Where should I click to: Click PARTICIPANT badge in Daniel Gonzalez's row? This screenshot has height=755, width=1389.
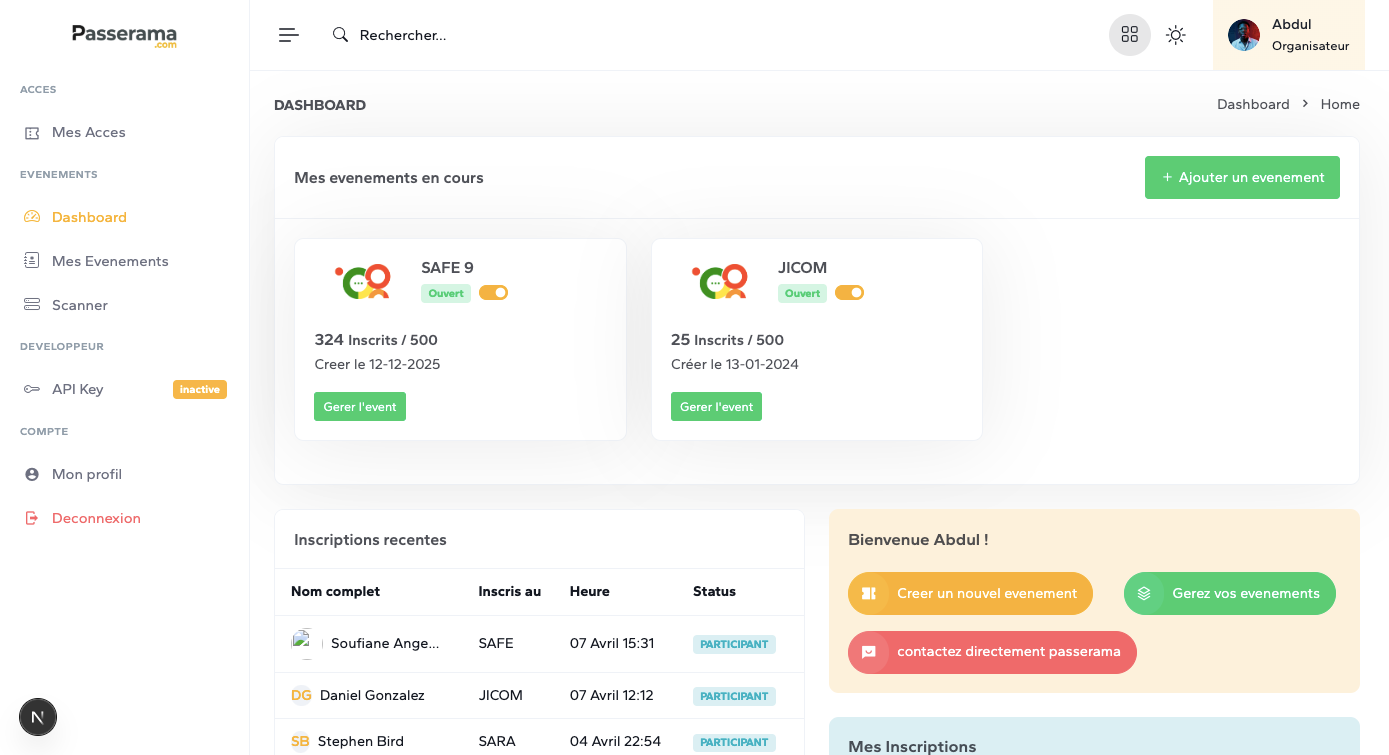[734, 696]
